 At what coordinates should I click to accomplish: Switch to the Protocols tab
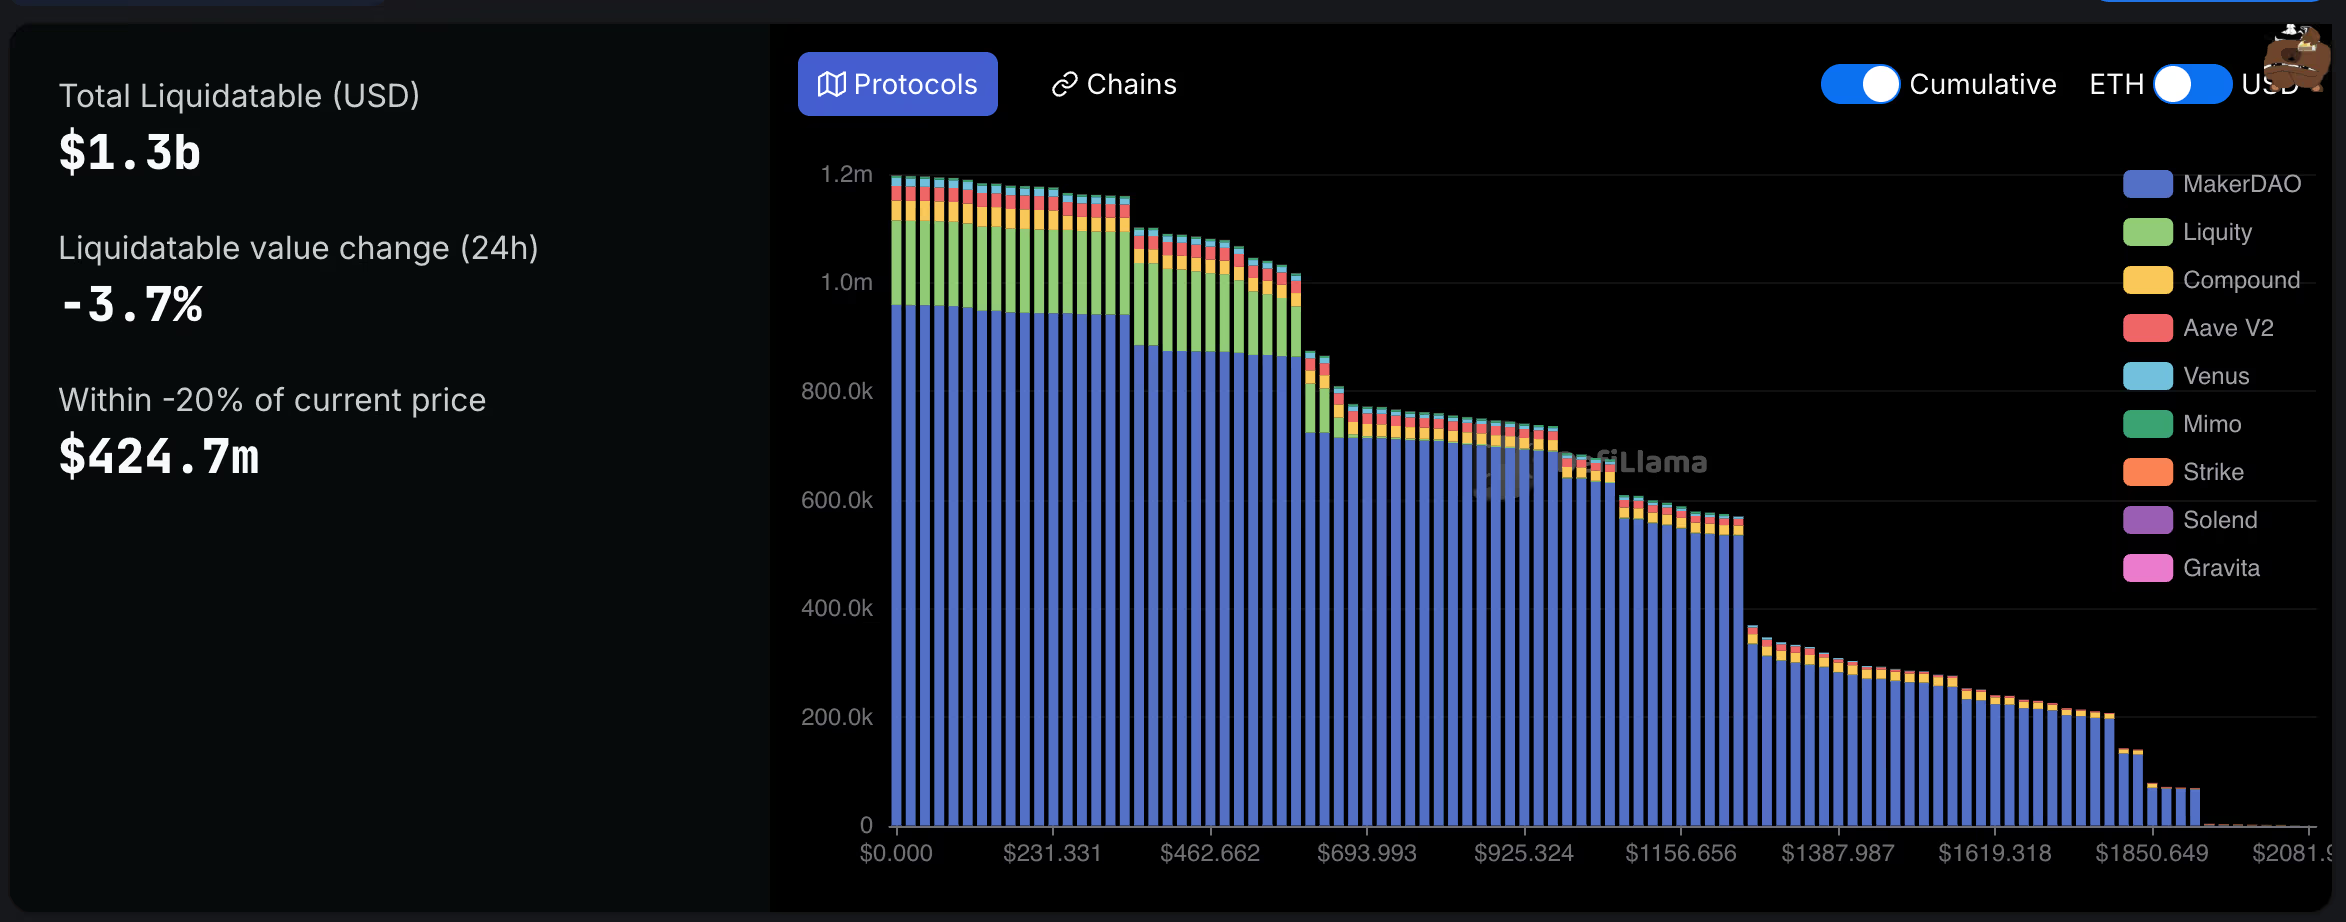pyautogui.click(x=897, y=84)
